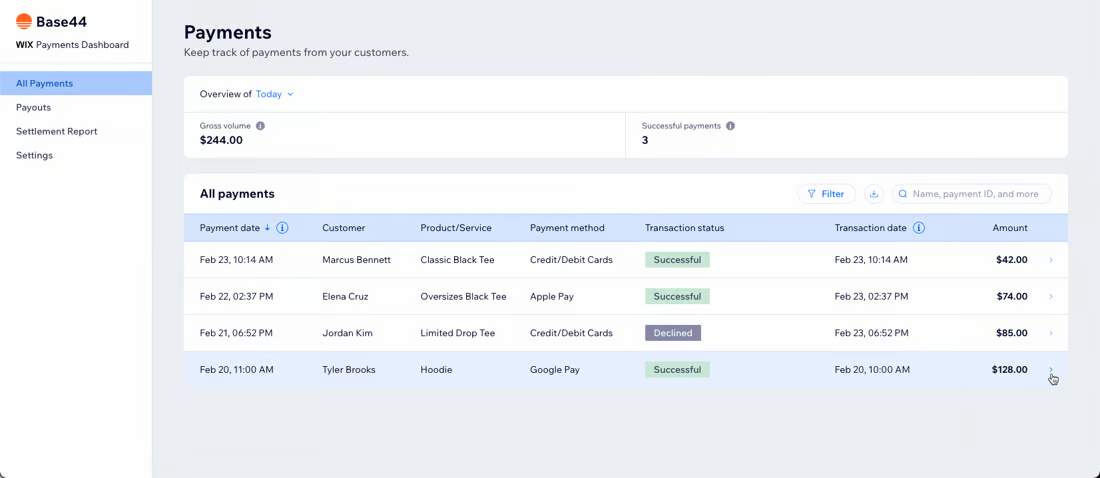Click Successful payments count 3
The width and height of the screenshot is (1100, 478).
(x=645, y=140)
